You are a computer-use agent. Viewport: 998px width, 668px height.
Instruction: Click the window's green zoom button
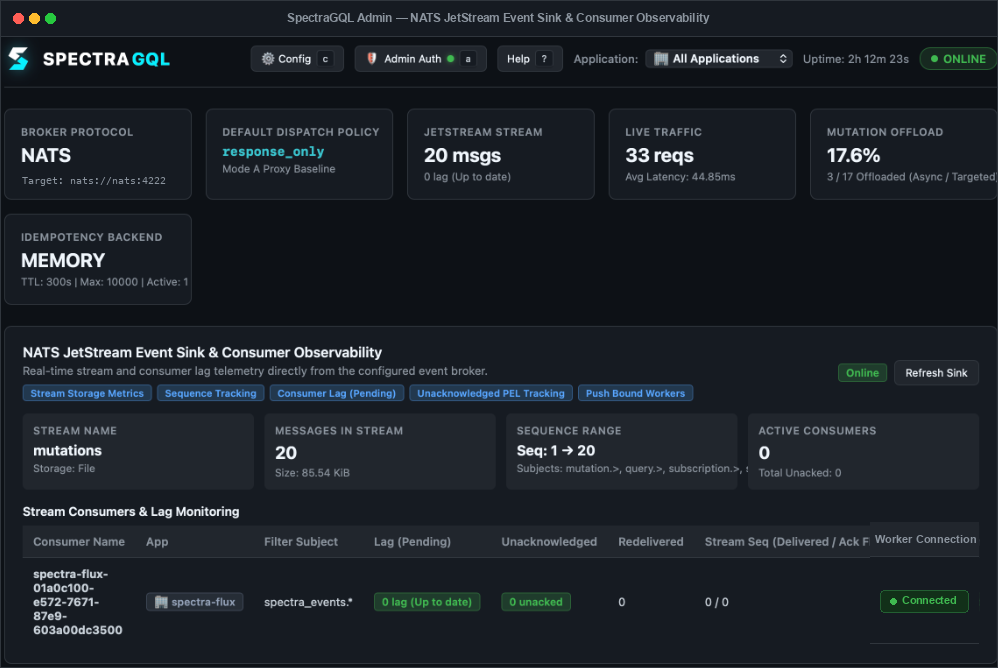click(51, 18)
